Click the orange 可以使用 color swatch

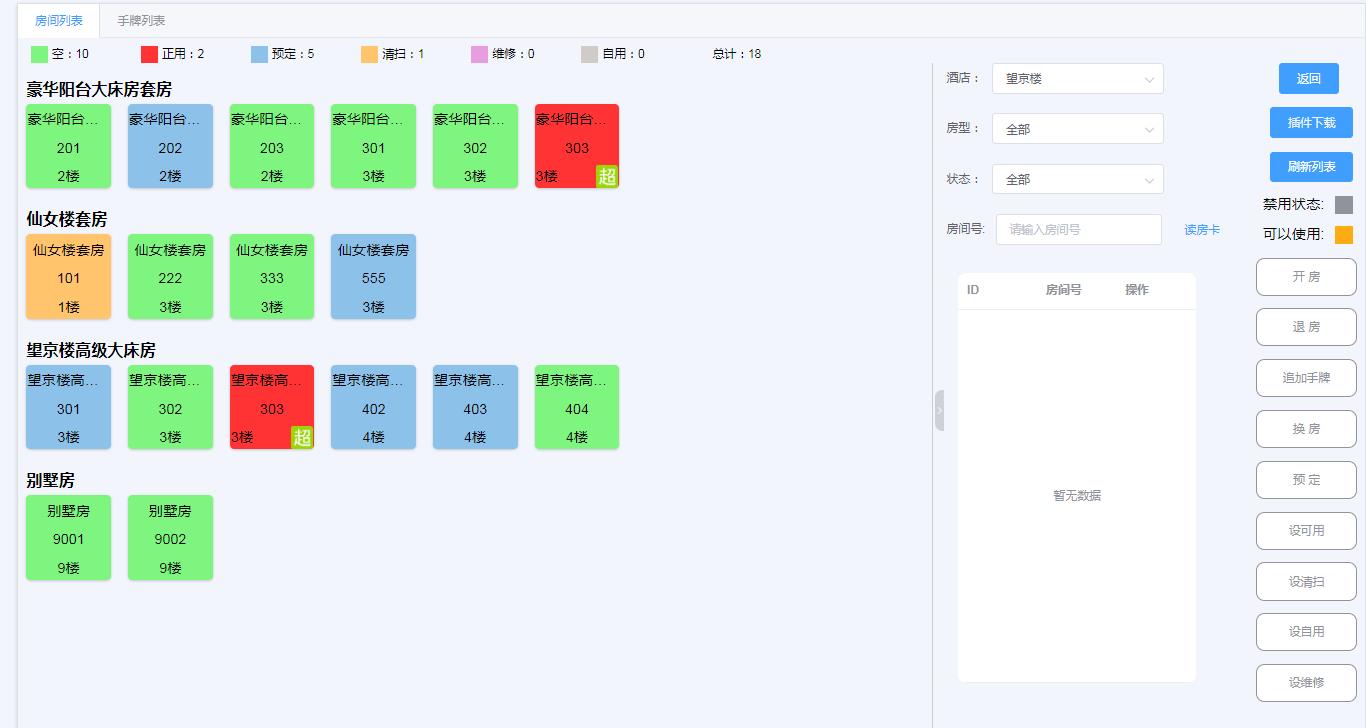coord(1345,234)
